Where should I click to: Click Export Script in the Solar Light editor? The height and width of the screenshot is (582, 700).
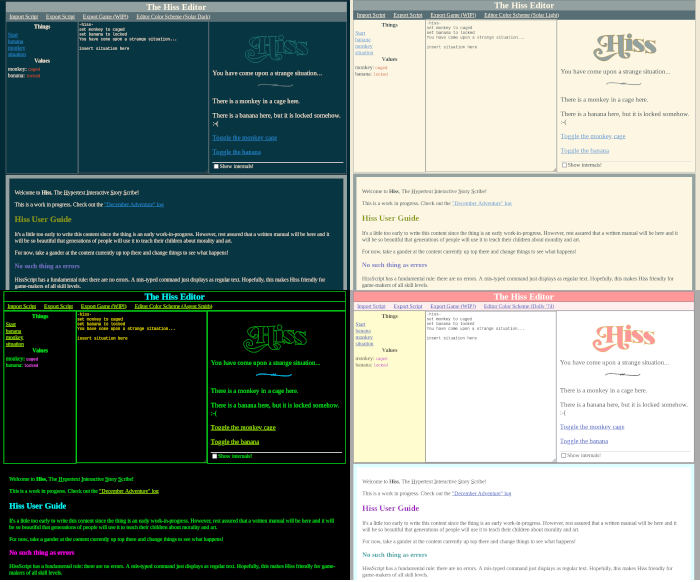click(408, 15)
